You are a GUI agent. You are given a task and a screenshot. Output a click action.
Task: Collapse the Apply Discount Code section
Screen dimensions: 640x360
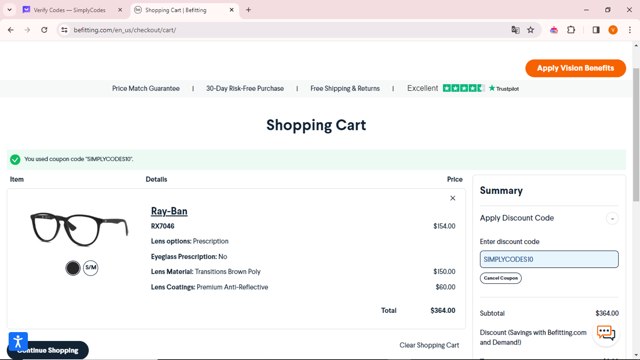[x=612, y=218]
